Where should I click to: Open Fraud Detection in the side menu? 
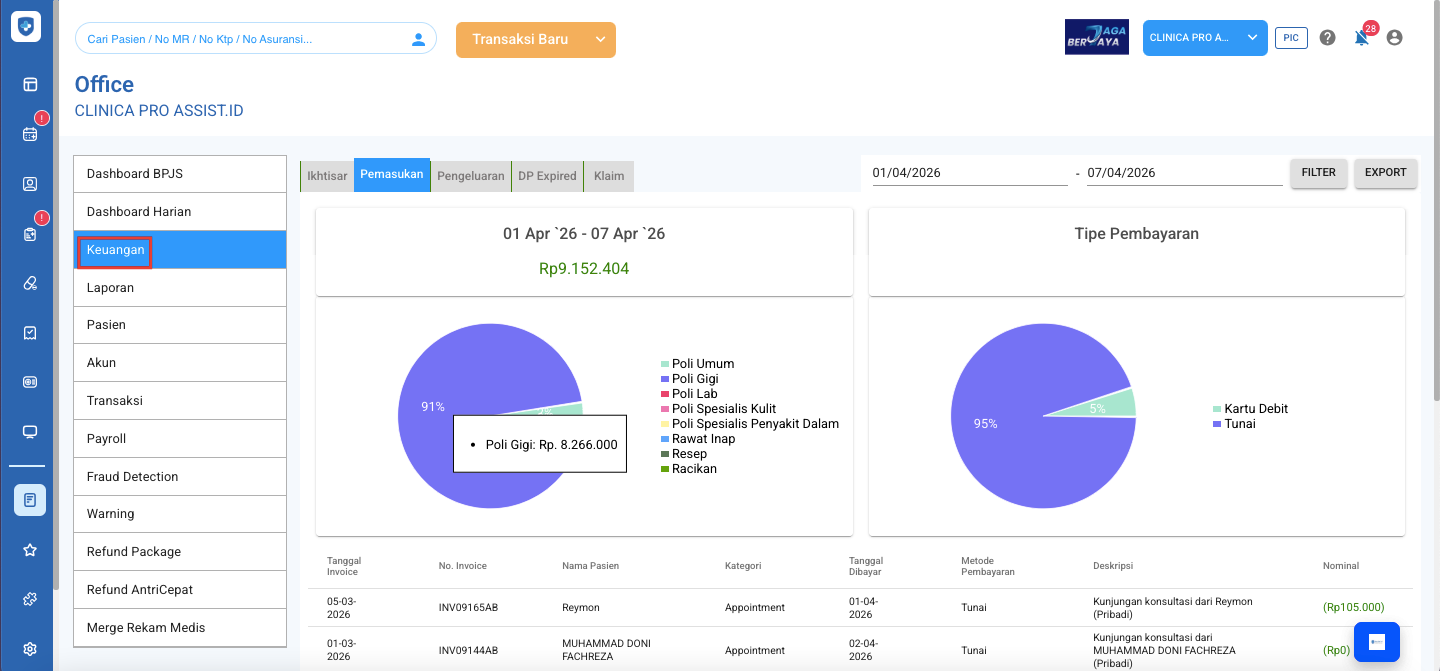180,477
